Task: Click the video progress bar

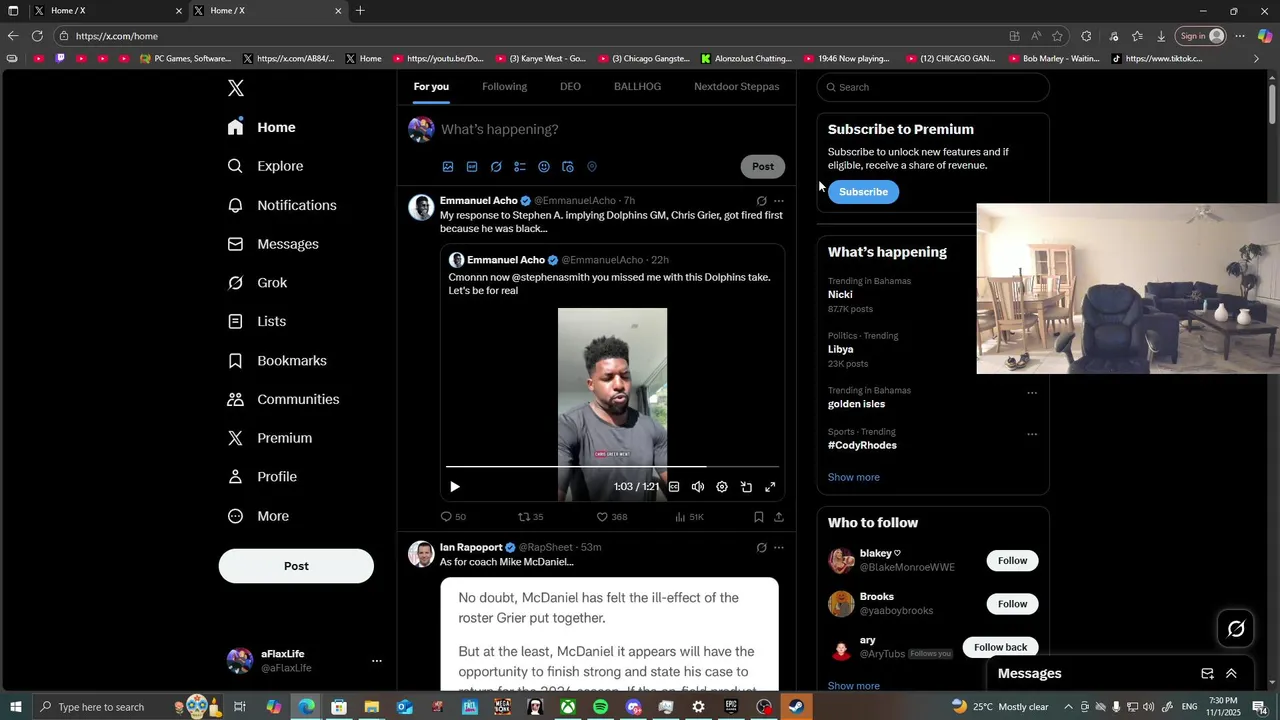Action: (612, 467)
